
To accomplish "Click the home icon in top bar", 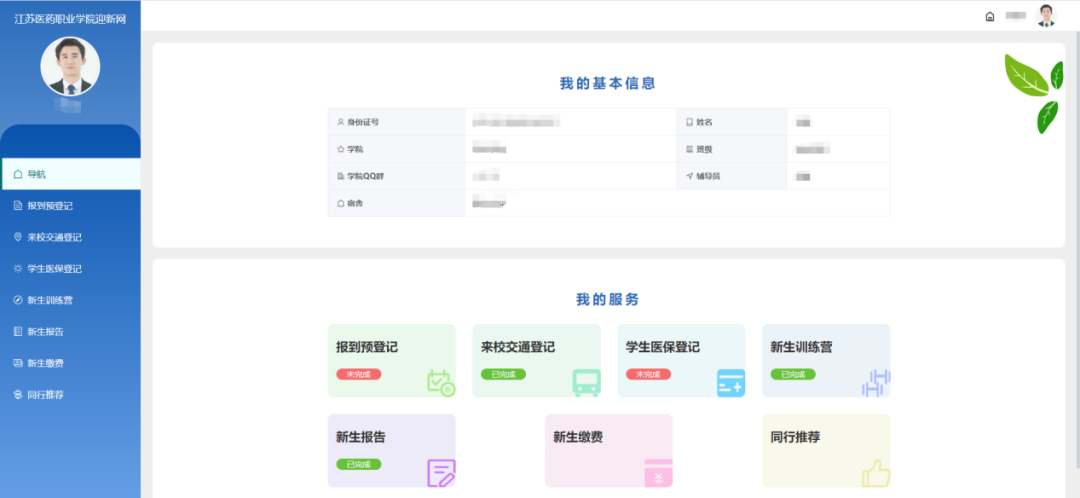I will [x=990, y=16].
